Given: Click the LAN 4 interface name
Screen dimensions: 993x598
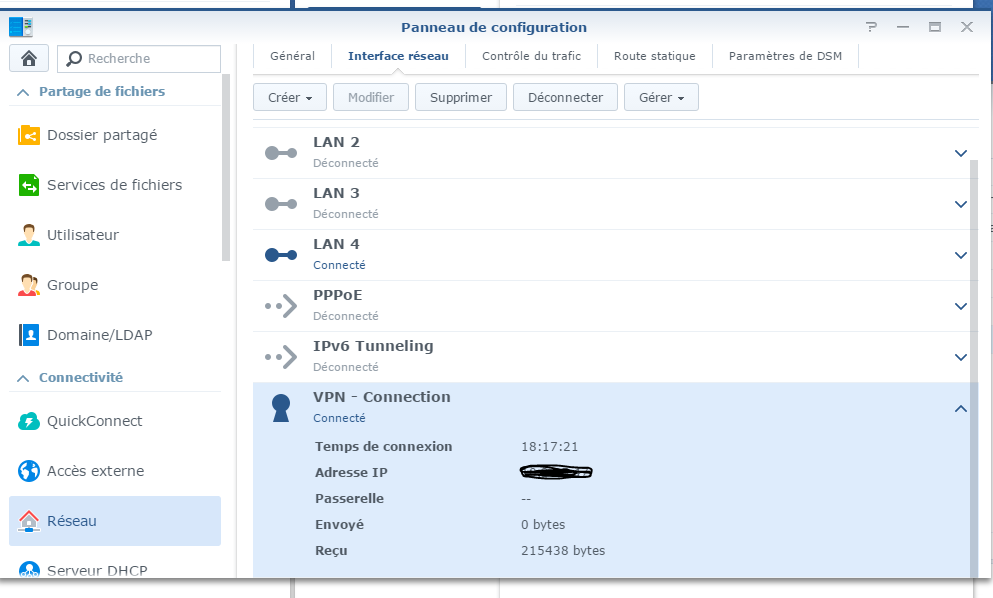Looking at the screenshot, I should [336, 245].
